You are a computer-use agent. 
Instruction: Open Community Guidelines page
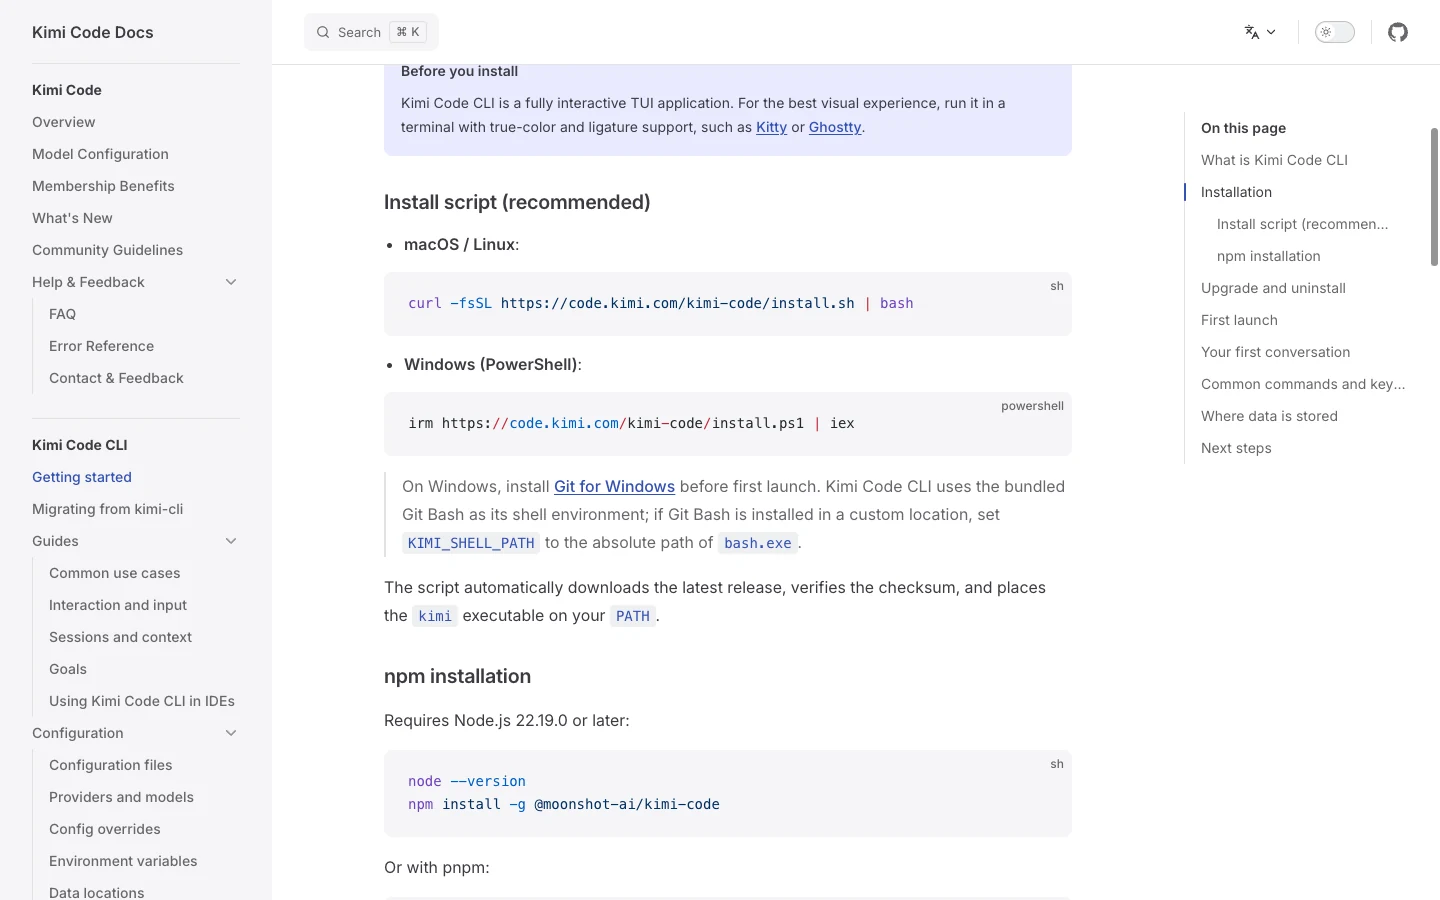point(107,250)
